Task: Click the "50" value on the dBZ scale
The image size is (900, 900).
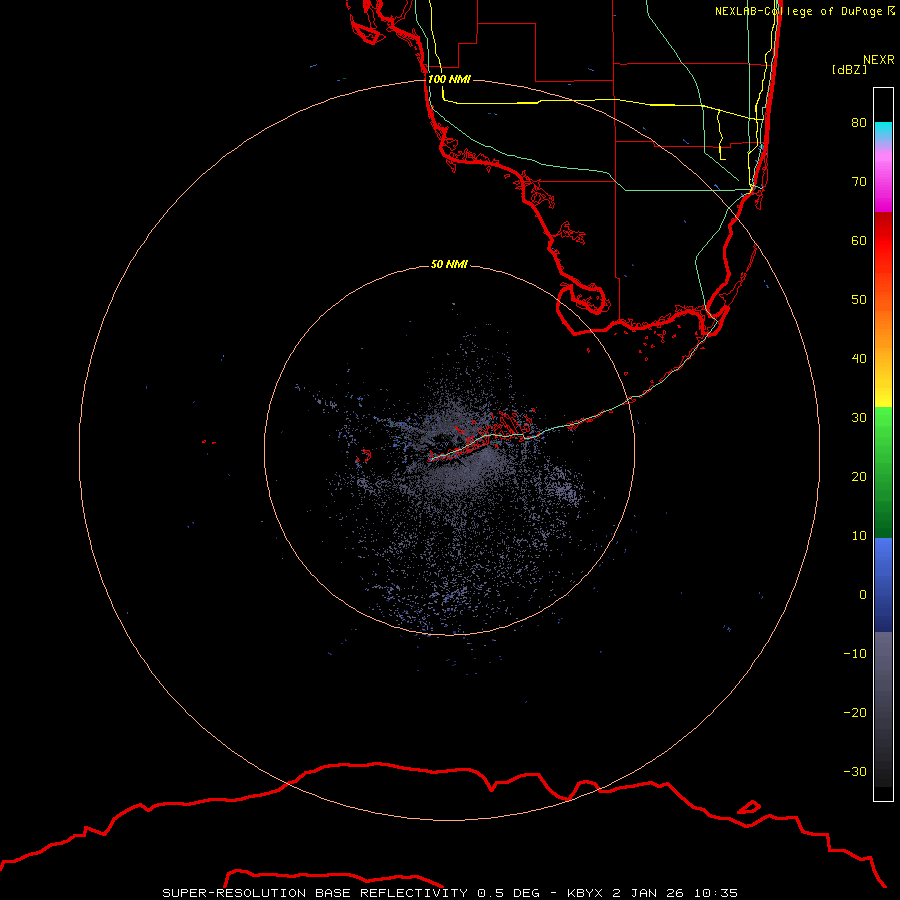Action: [x=859, y=300]
